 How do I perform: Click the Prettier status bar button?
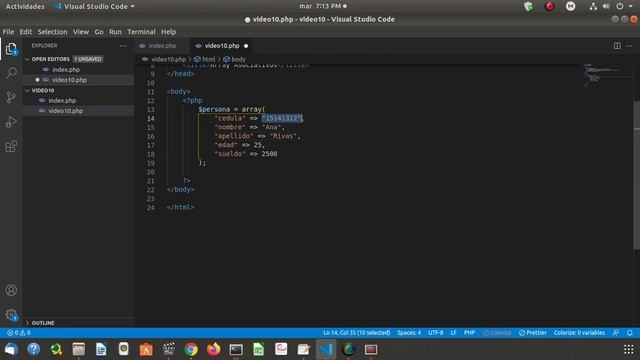[x=533, y=333]
